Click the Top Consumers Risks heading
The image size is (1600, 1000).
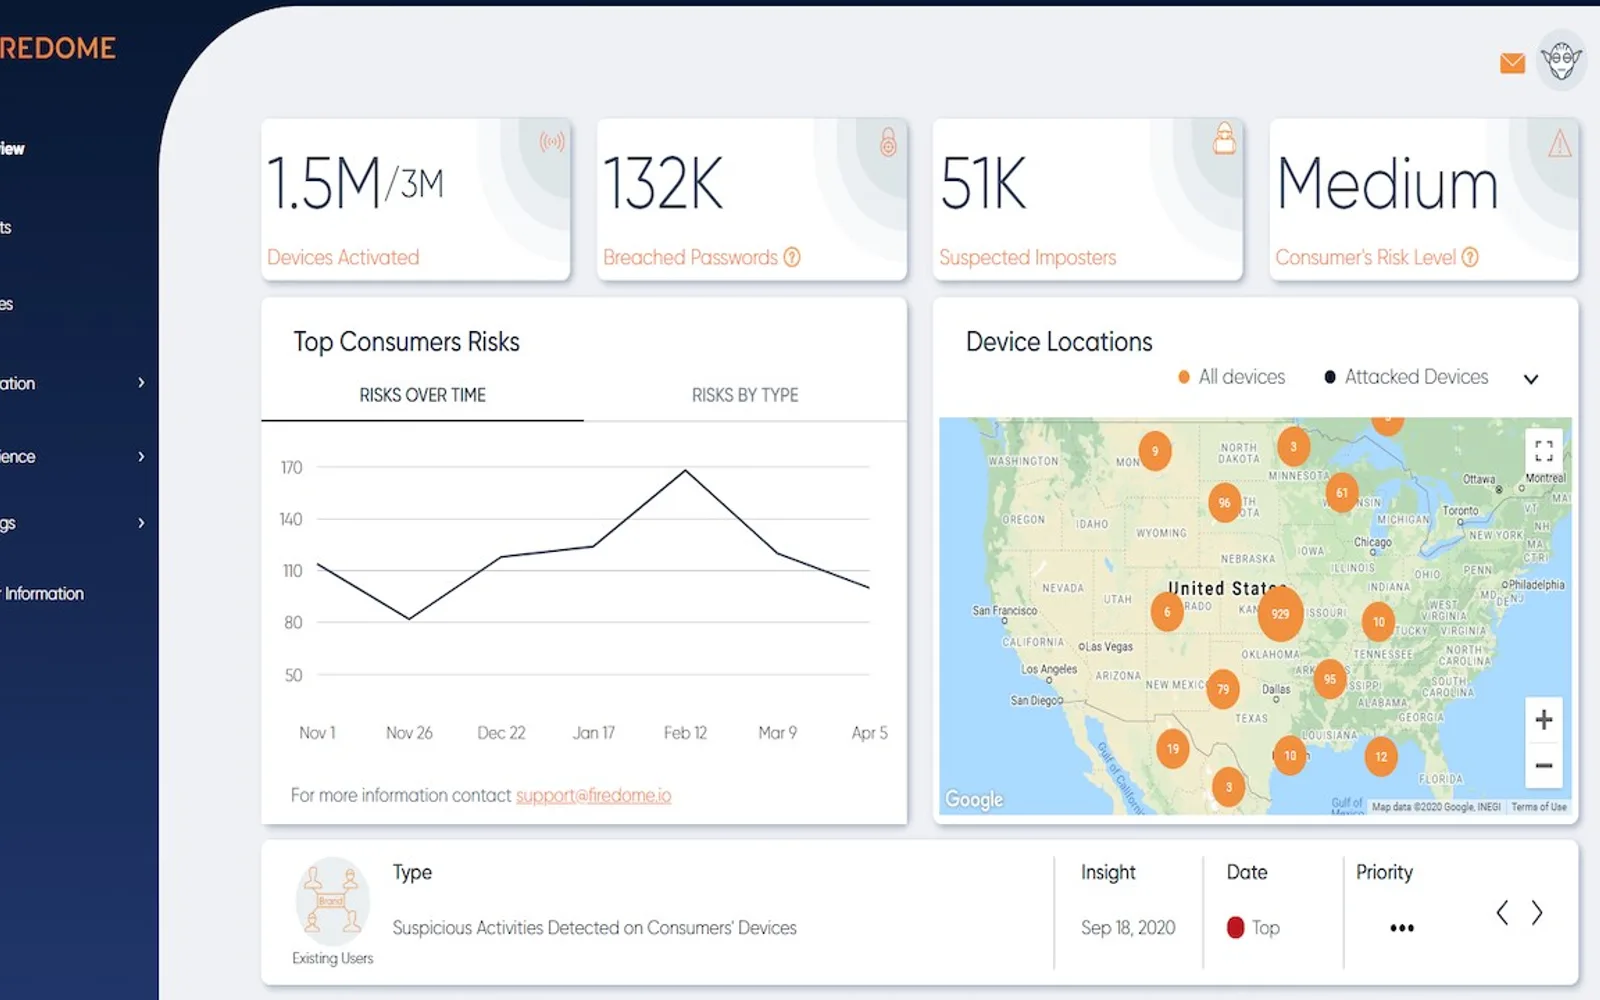[x=406, y=342]
